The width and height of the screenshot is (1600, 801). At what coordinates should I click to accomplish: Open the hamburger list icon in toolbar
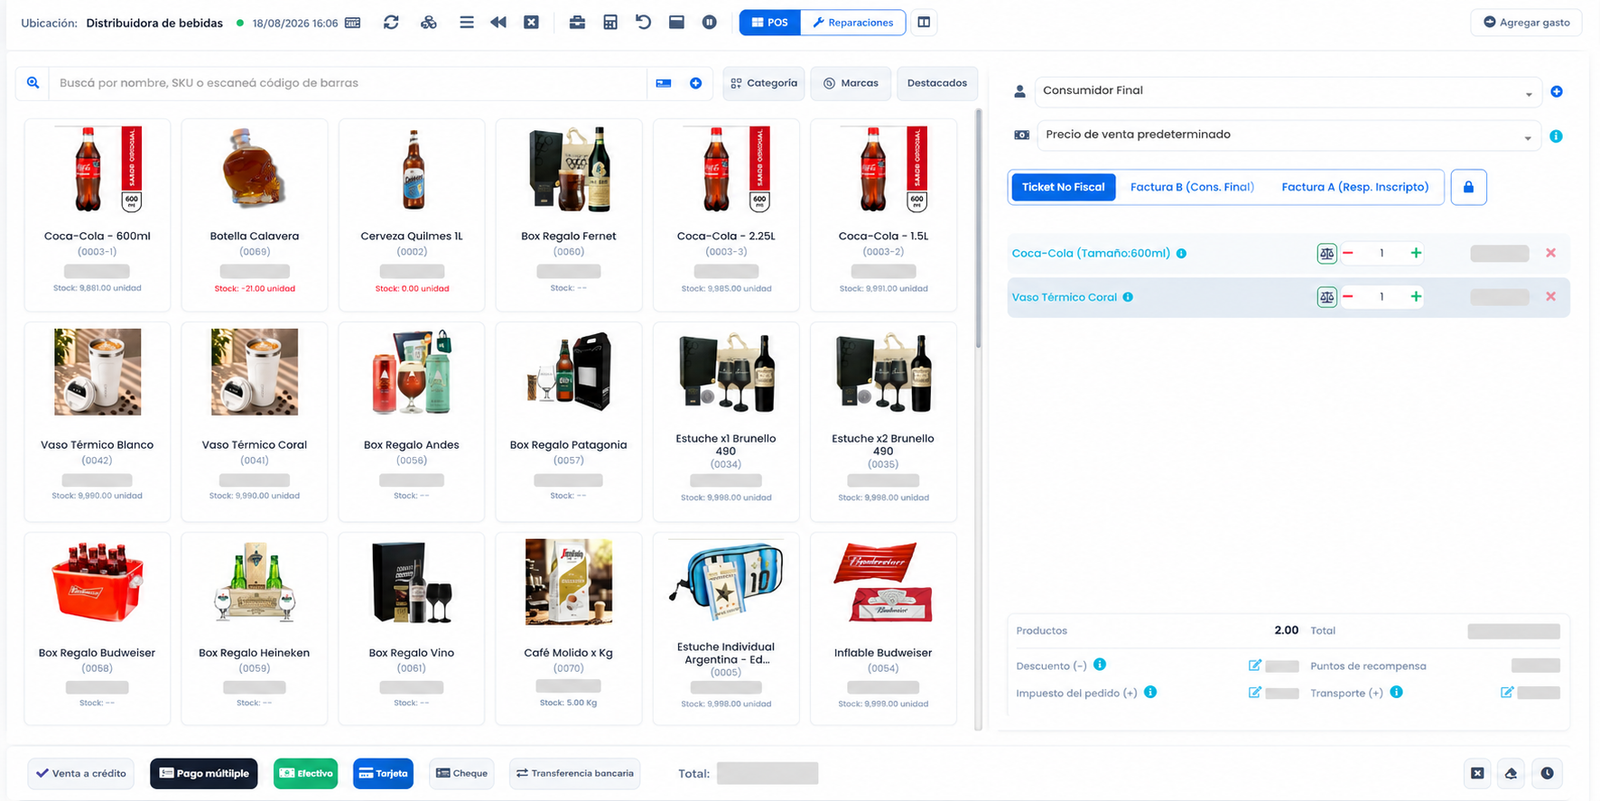coord(467,22)
